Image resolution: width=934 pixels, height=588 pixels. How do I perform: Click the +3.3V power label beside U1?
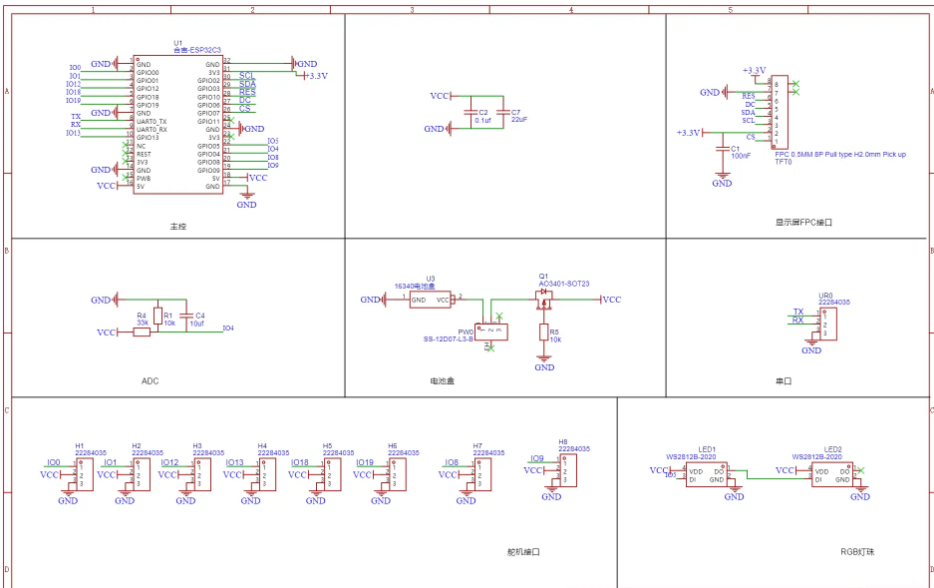point(316,76)
